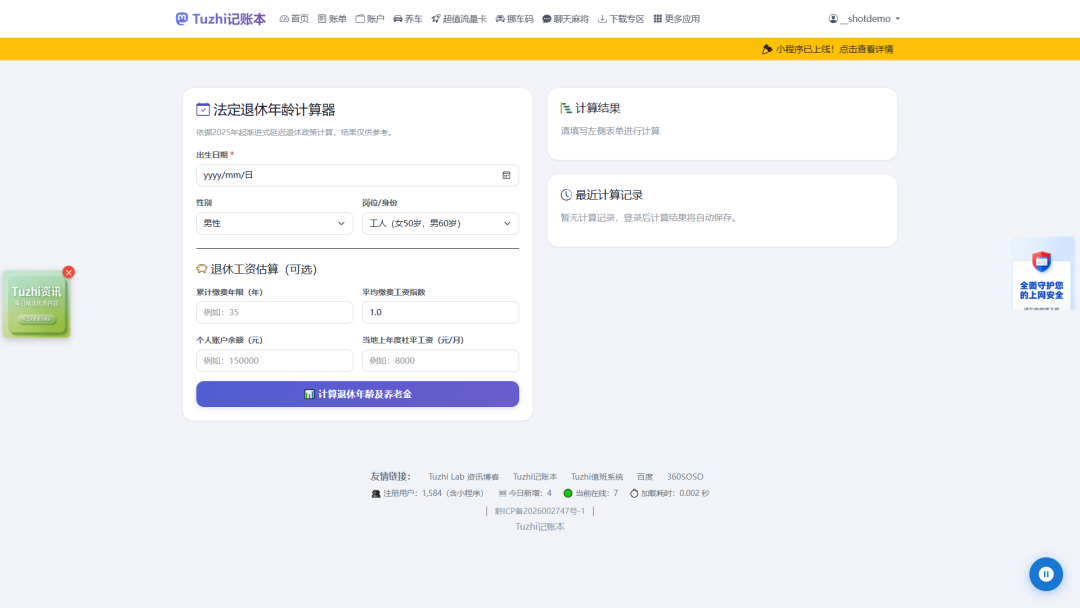Click the 注册用户 users icon
Viewport: 1080px width, 608px height.
point(375,494)
